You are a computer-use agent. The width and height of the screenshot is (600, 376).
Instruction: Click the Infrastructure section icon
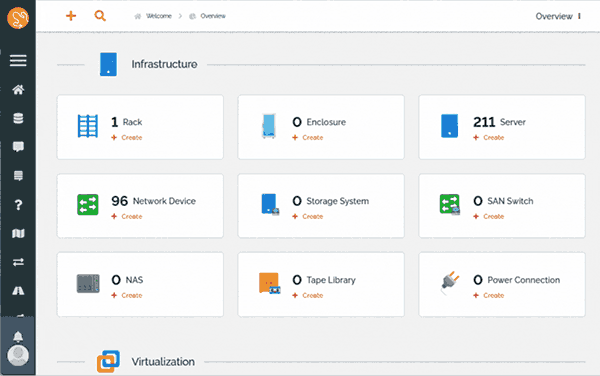108,64
